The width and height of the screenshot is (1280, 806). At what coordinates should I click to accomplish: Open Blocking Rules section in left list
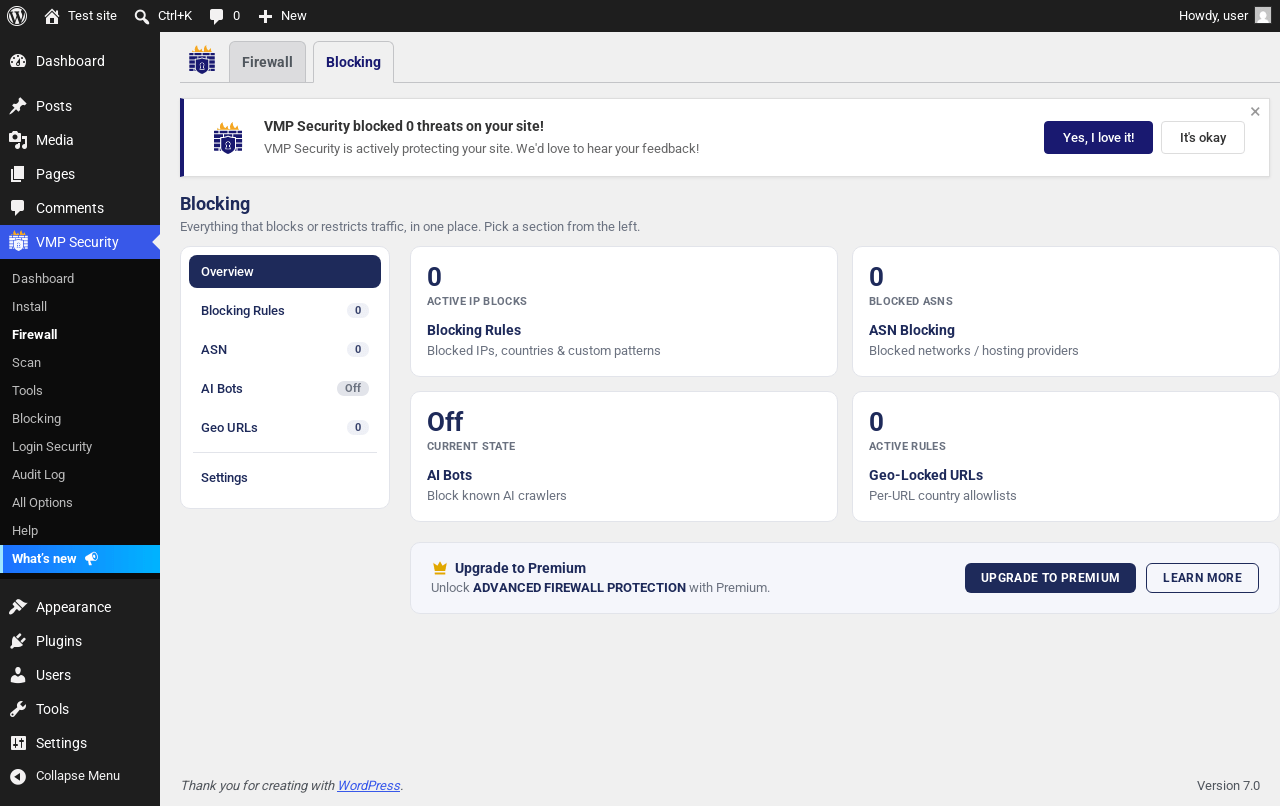(x=285, y=310)
